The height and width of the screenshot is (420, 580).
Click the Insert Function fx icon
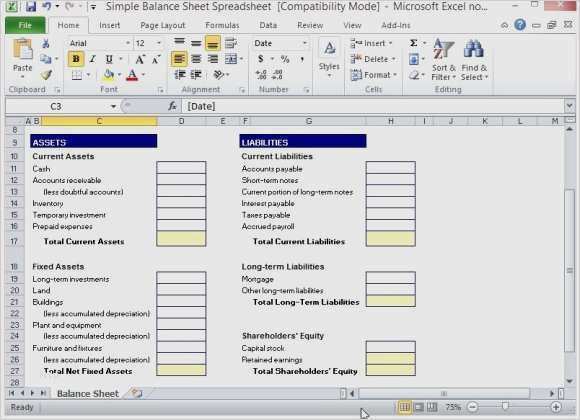point(172,107)
